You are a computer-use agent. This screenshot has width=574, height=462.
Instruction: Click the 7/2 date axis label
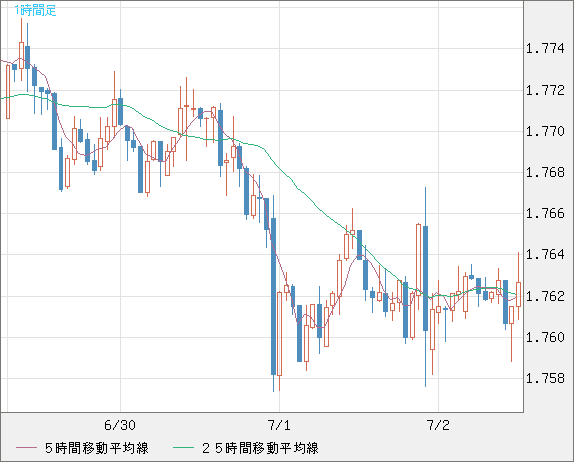coord(438,425)
